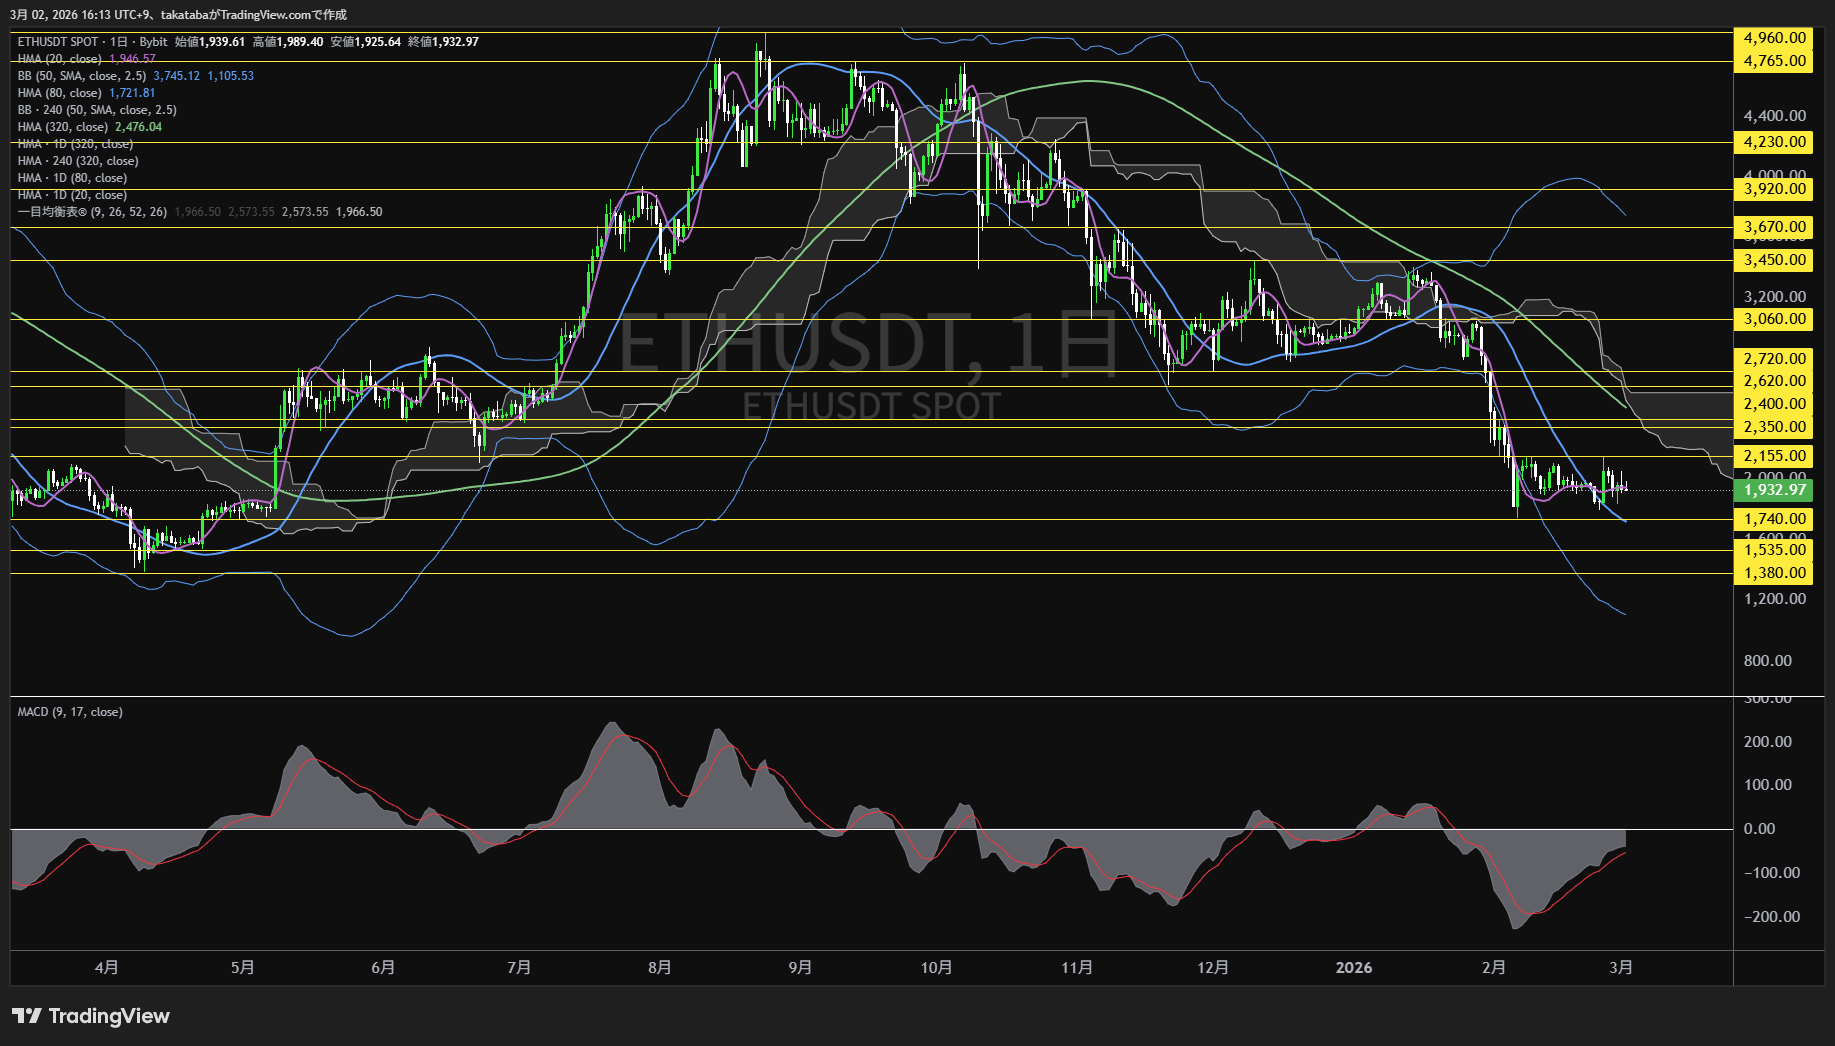The width and height of the screenshot is (1835, 1046).
Task: Click the yellow 3,060.00 price level tag
Action: click(x=1774, y=319)
